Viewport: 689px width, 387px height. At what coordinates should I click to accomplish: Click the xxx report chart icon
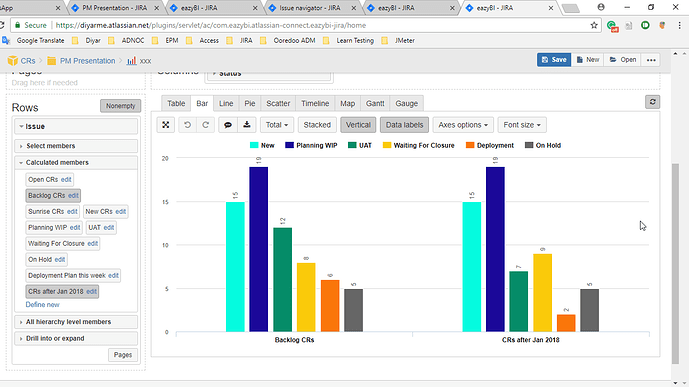[131, 61]
